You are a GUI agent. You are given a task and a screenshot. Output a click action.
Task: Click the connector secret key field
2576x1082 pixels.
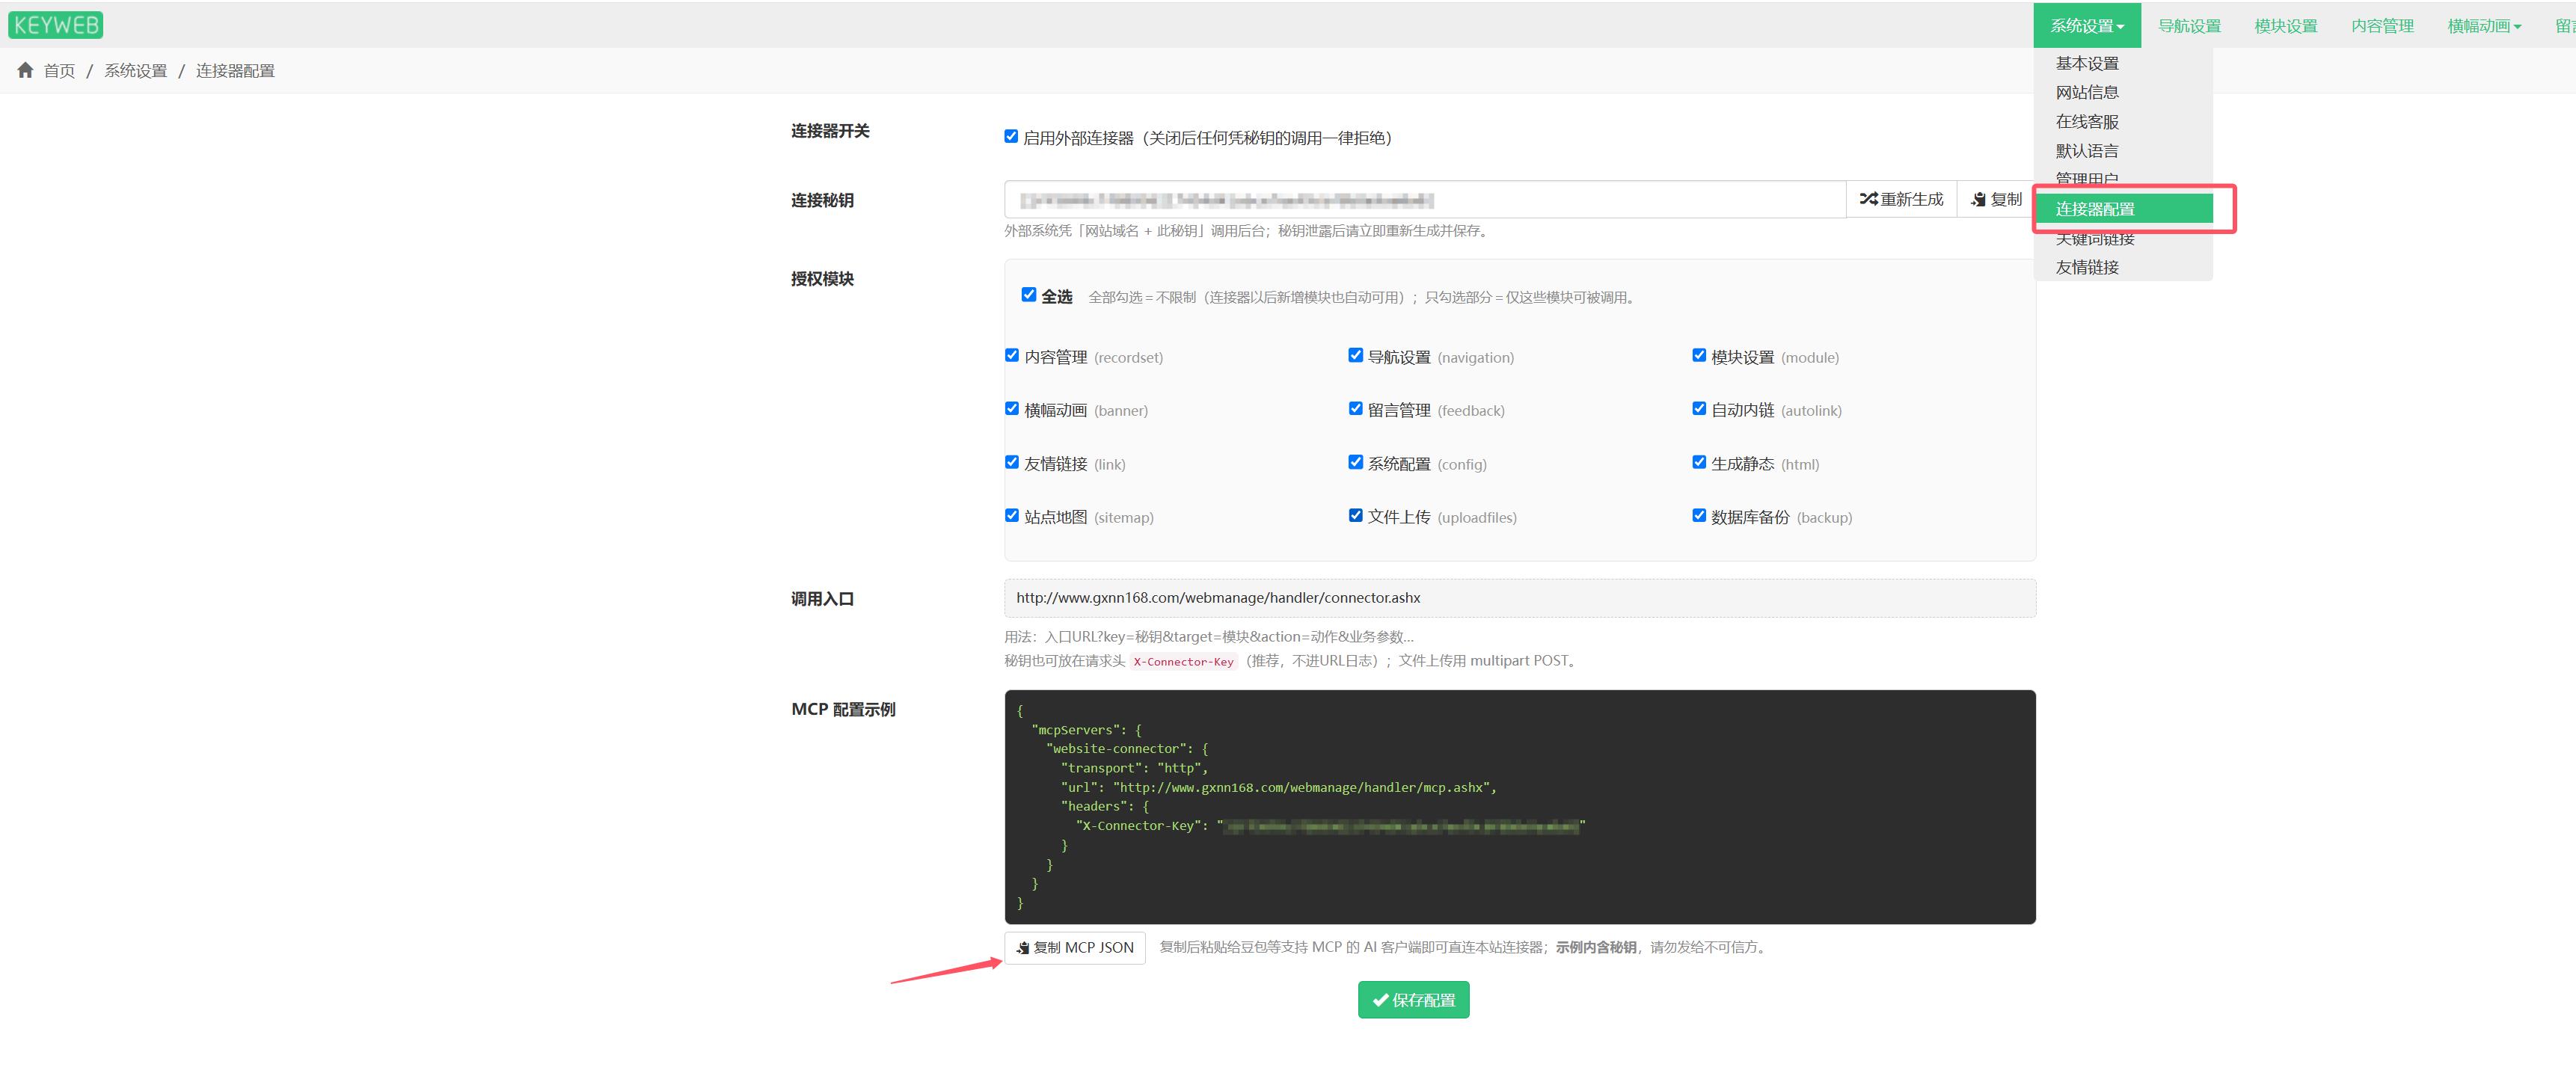[1424, 199]
